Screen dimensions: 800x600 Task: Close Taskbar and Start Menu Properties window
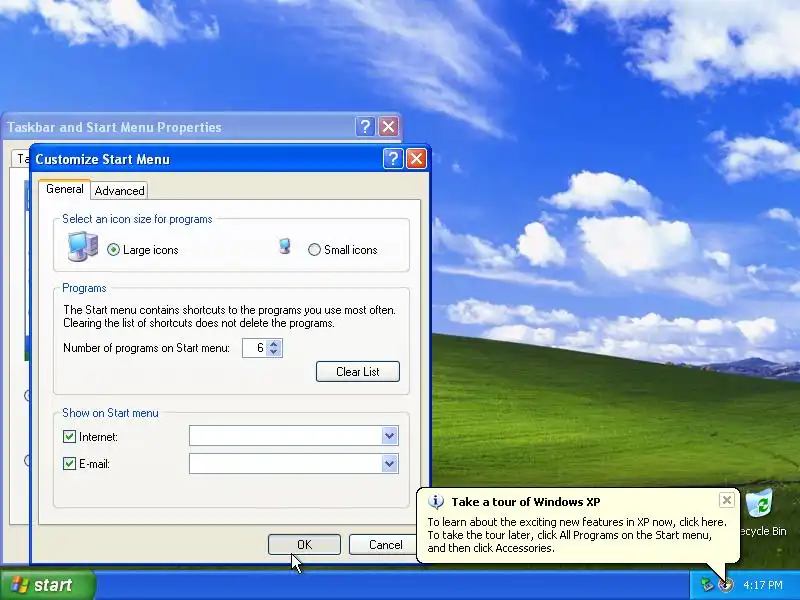click(x=388, y=127)
